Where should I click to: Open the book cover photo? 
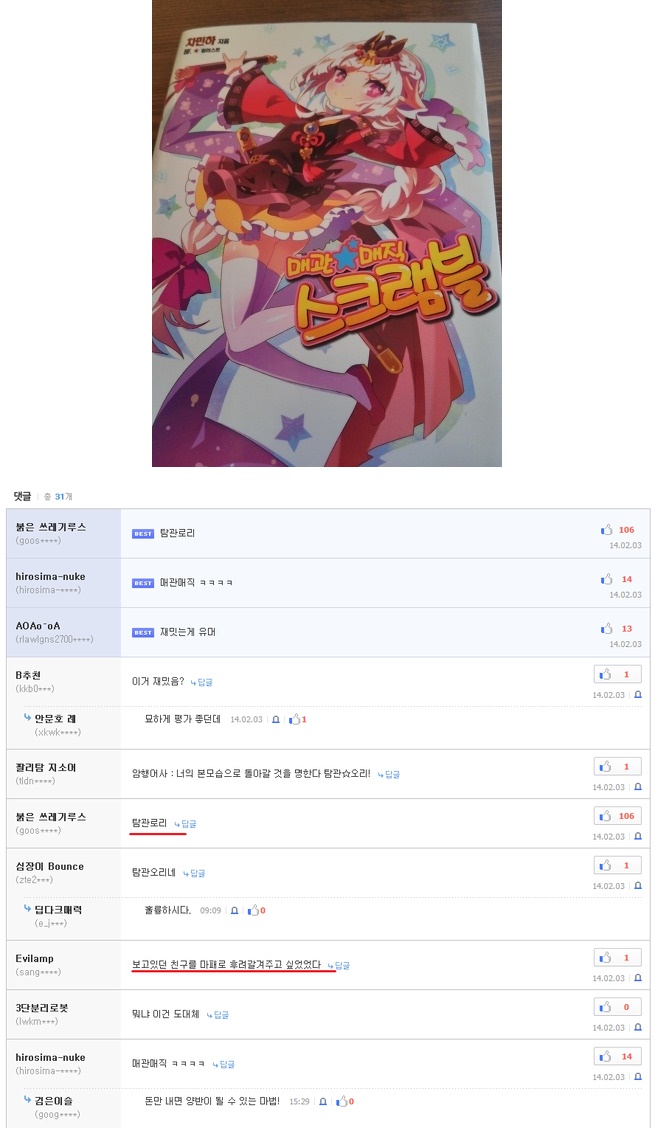[x=327, y=233]
